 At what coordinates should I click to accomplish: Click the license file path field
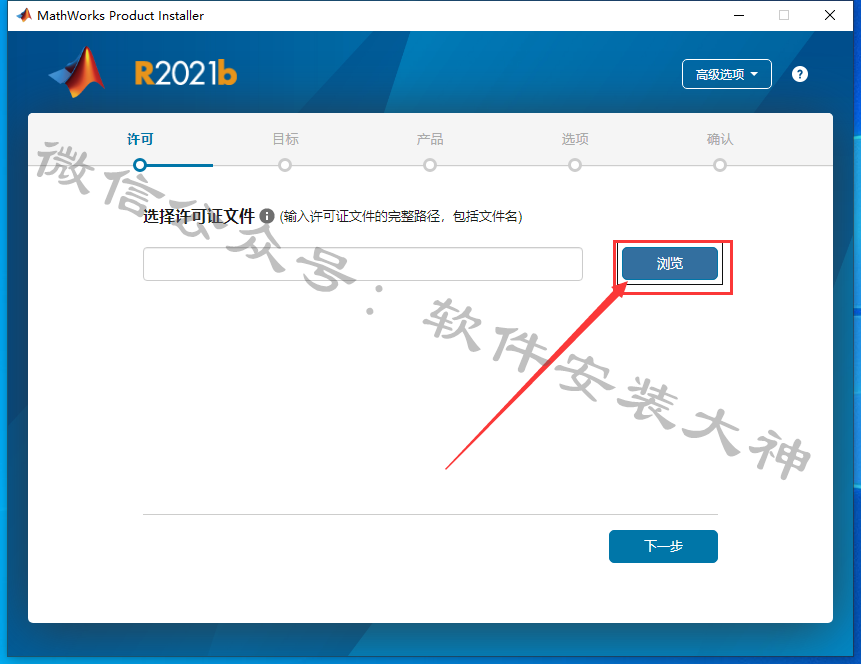click(x=363, y=264)
